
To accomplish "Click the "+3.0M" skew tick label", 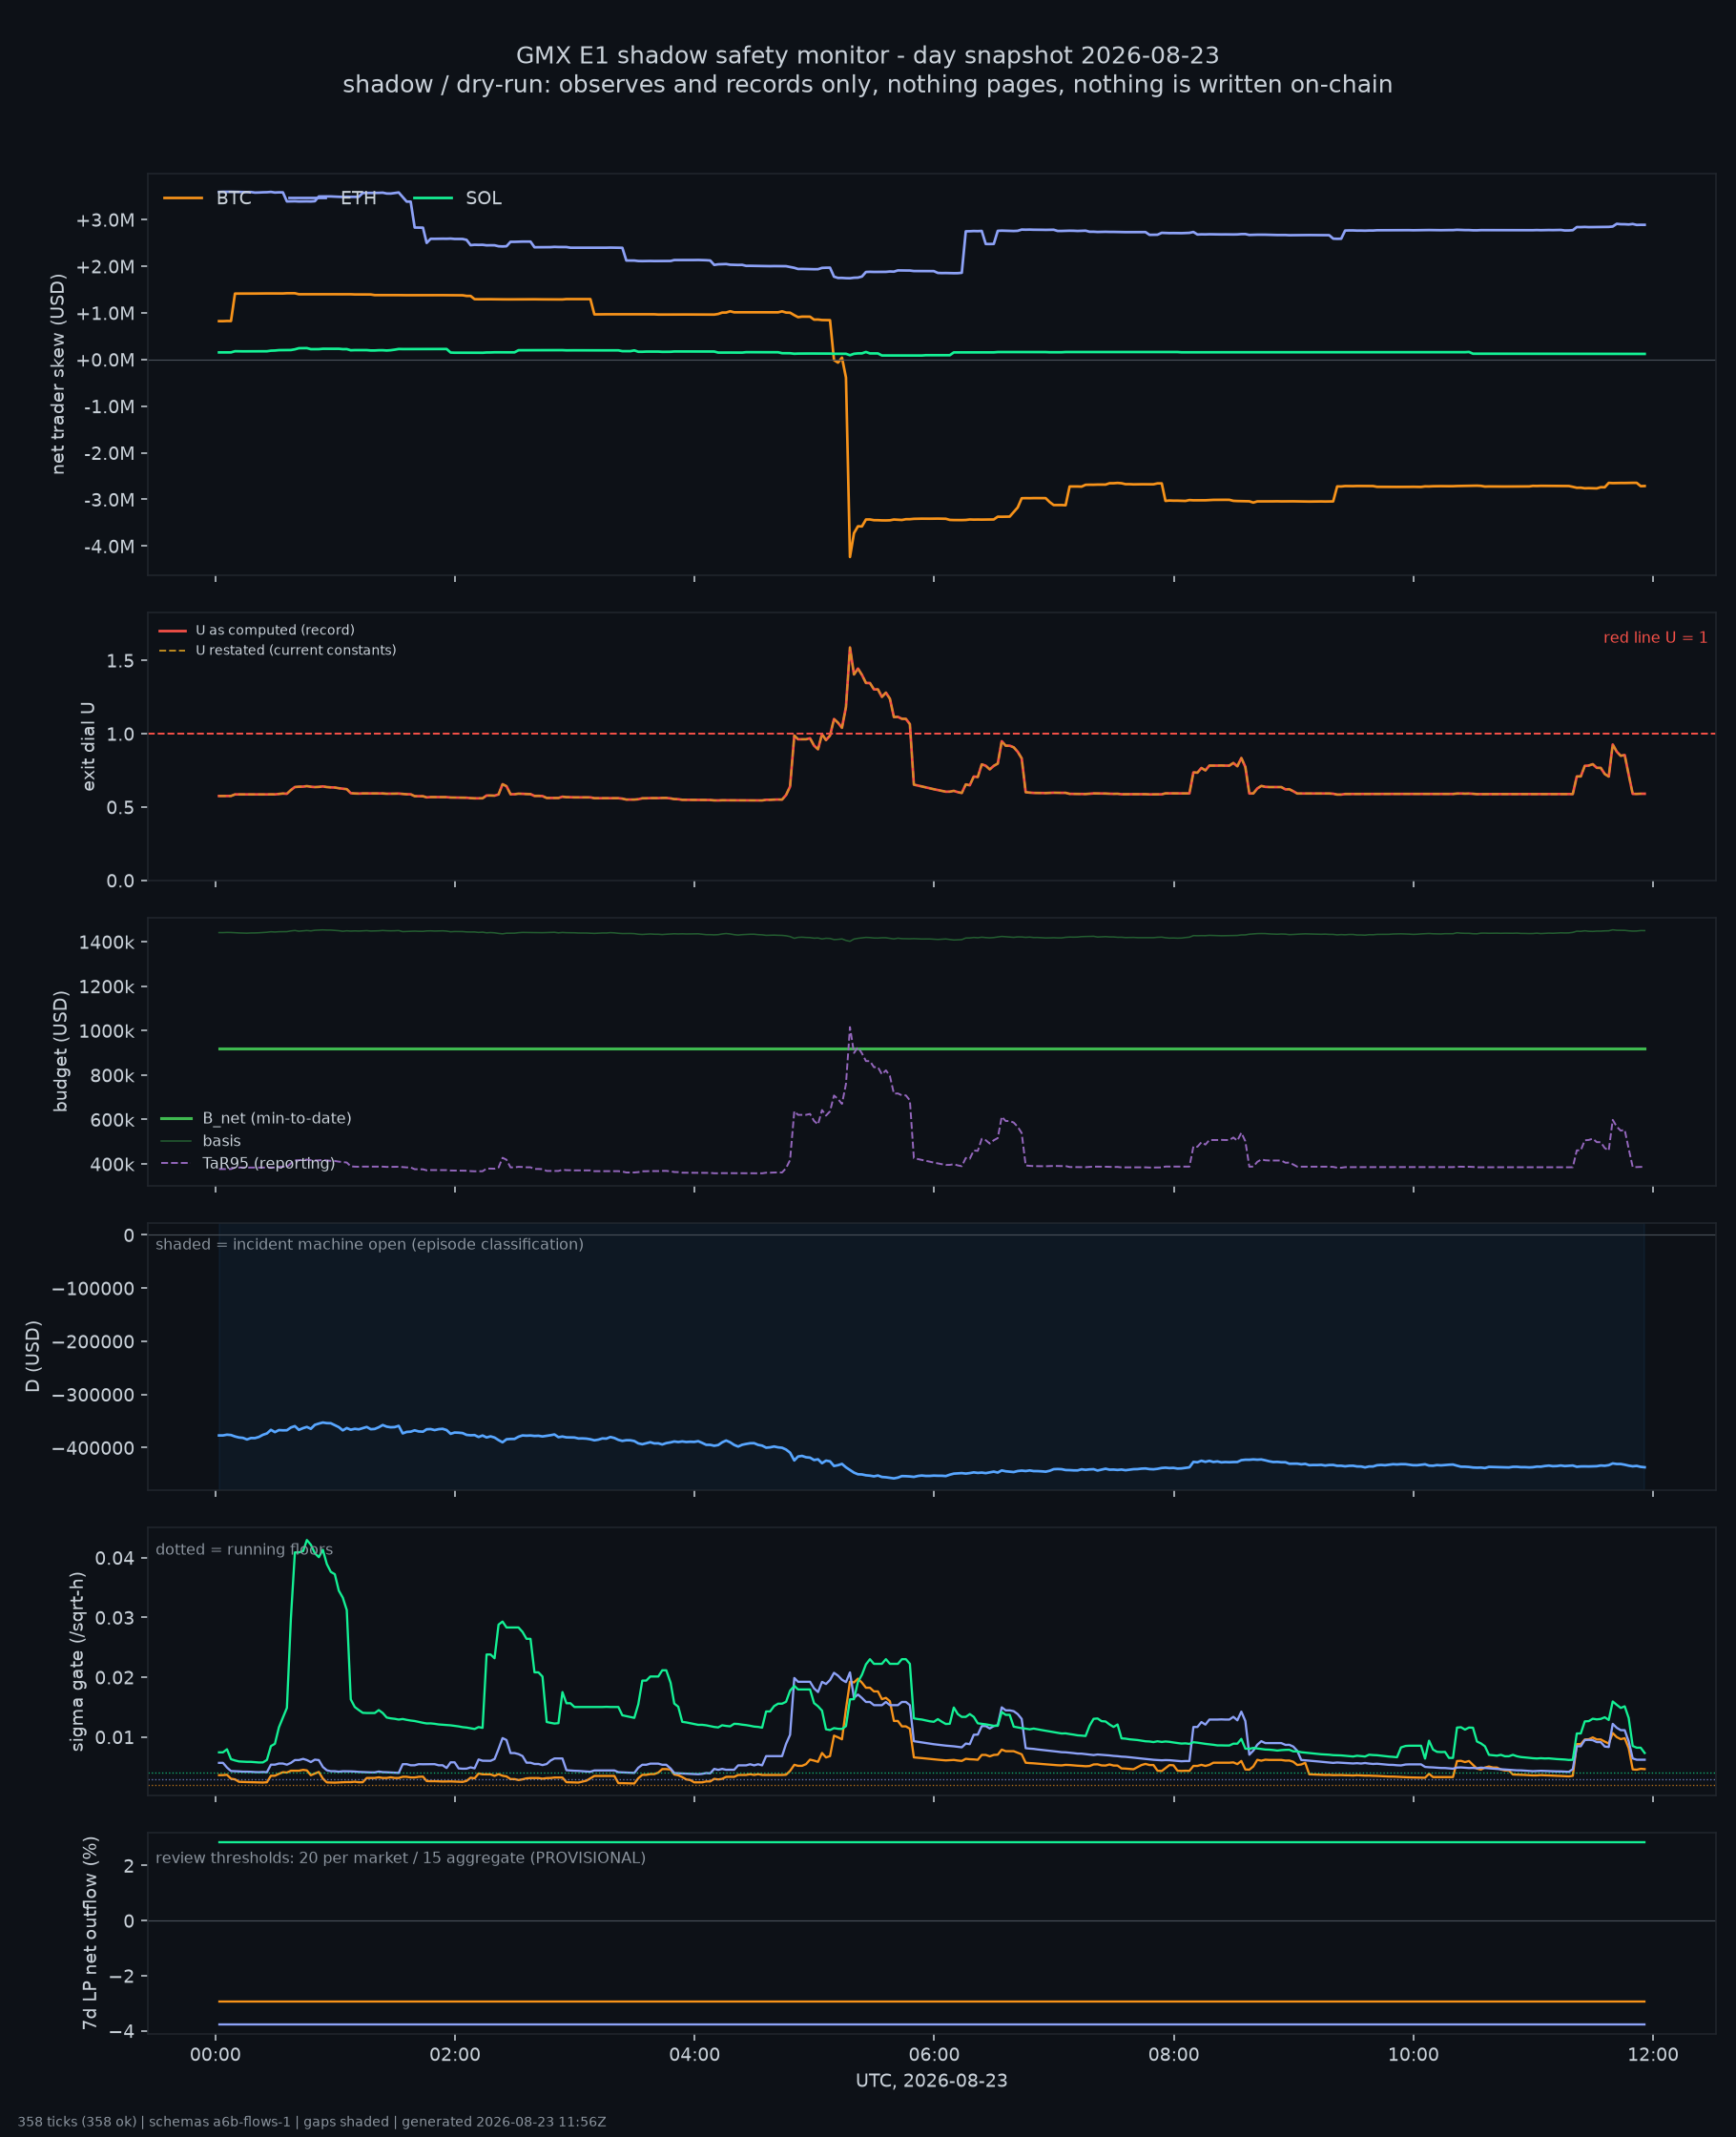I will (105, 220).
